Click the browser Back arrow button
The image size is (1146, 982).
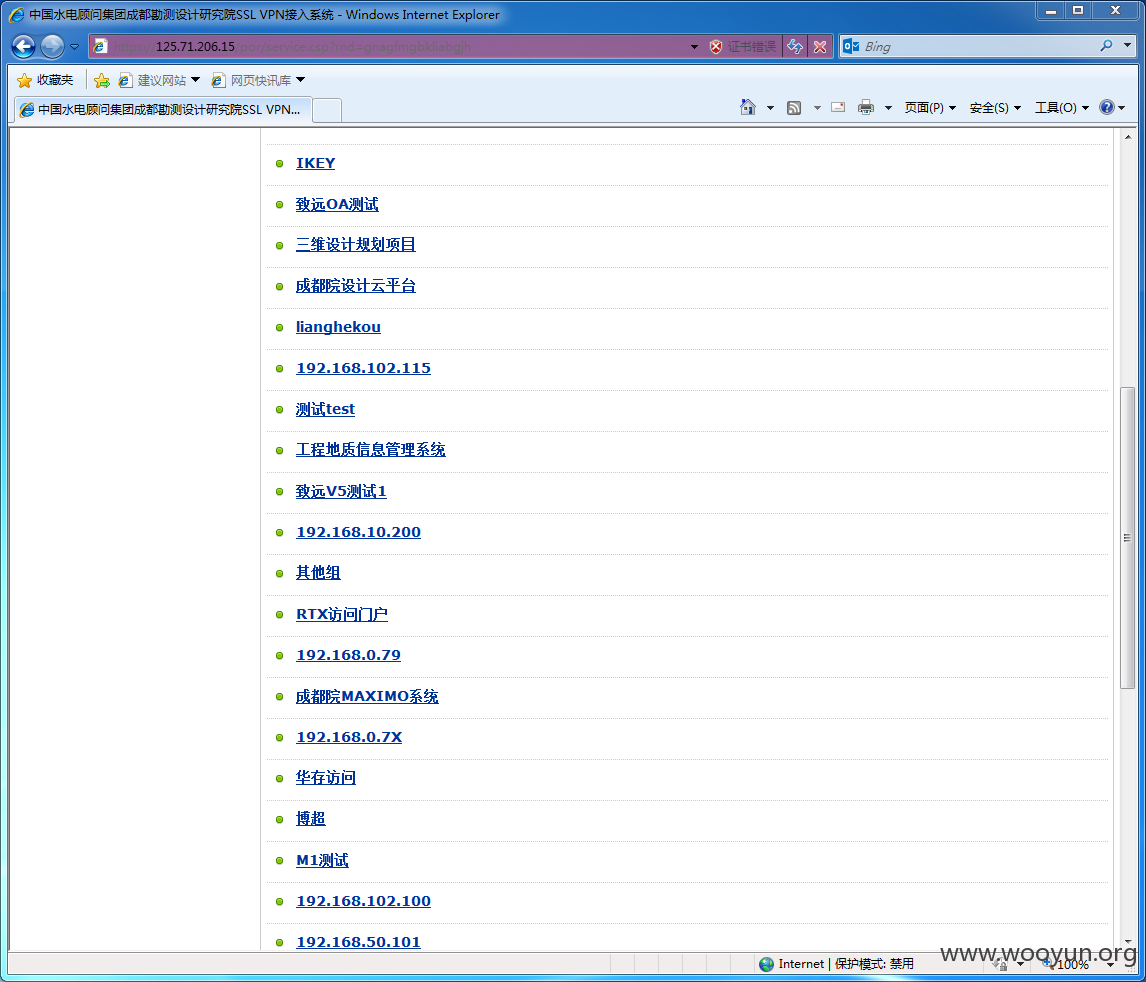tap(23, 47)
